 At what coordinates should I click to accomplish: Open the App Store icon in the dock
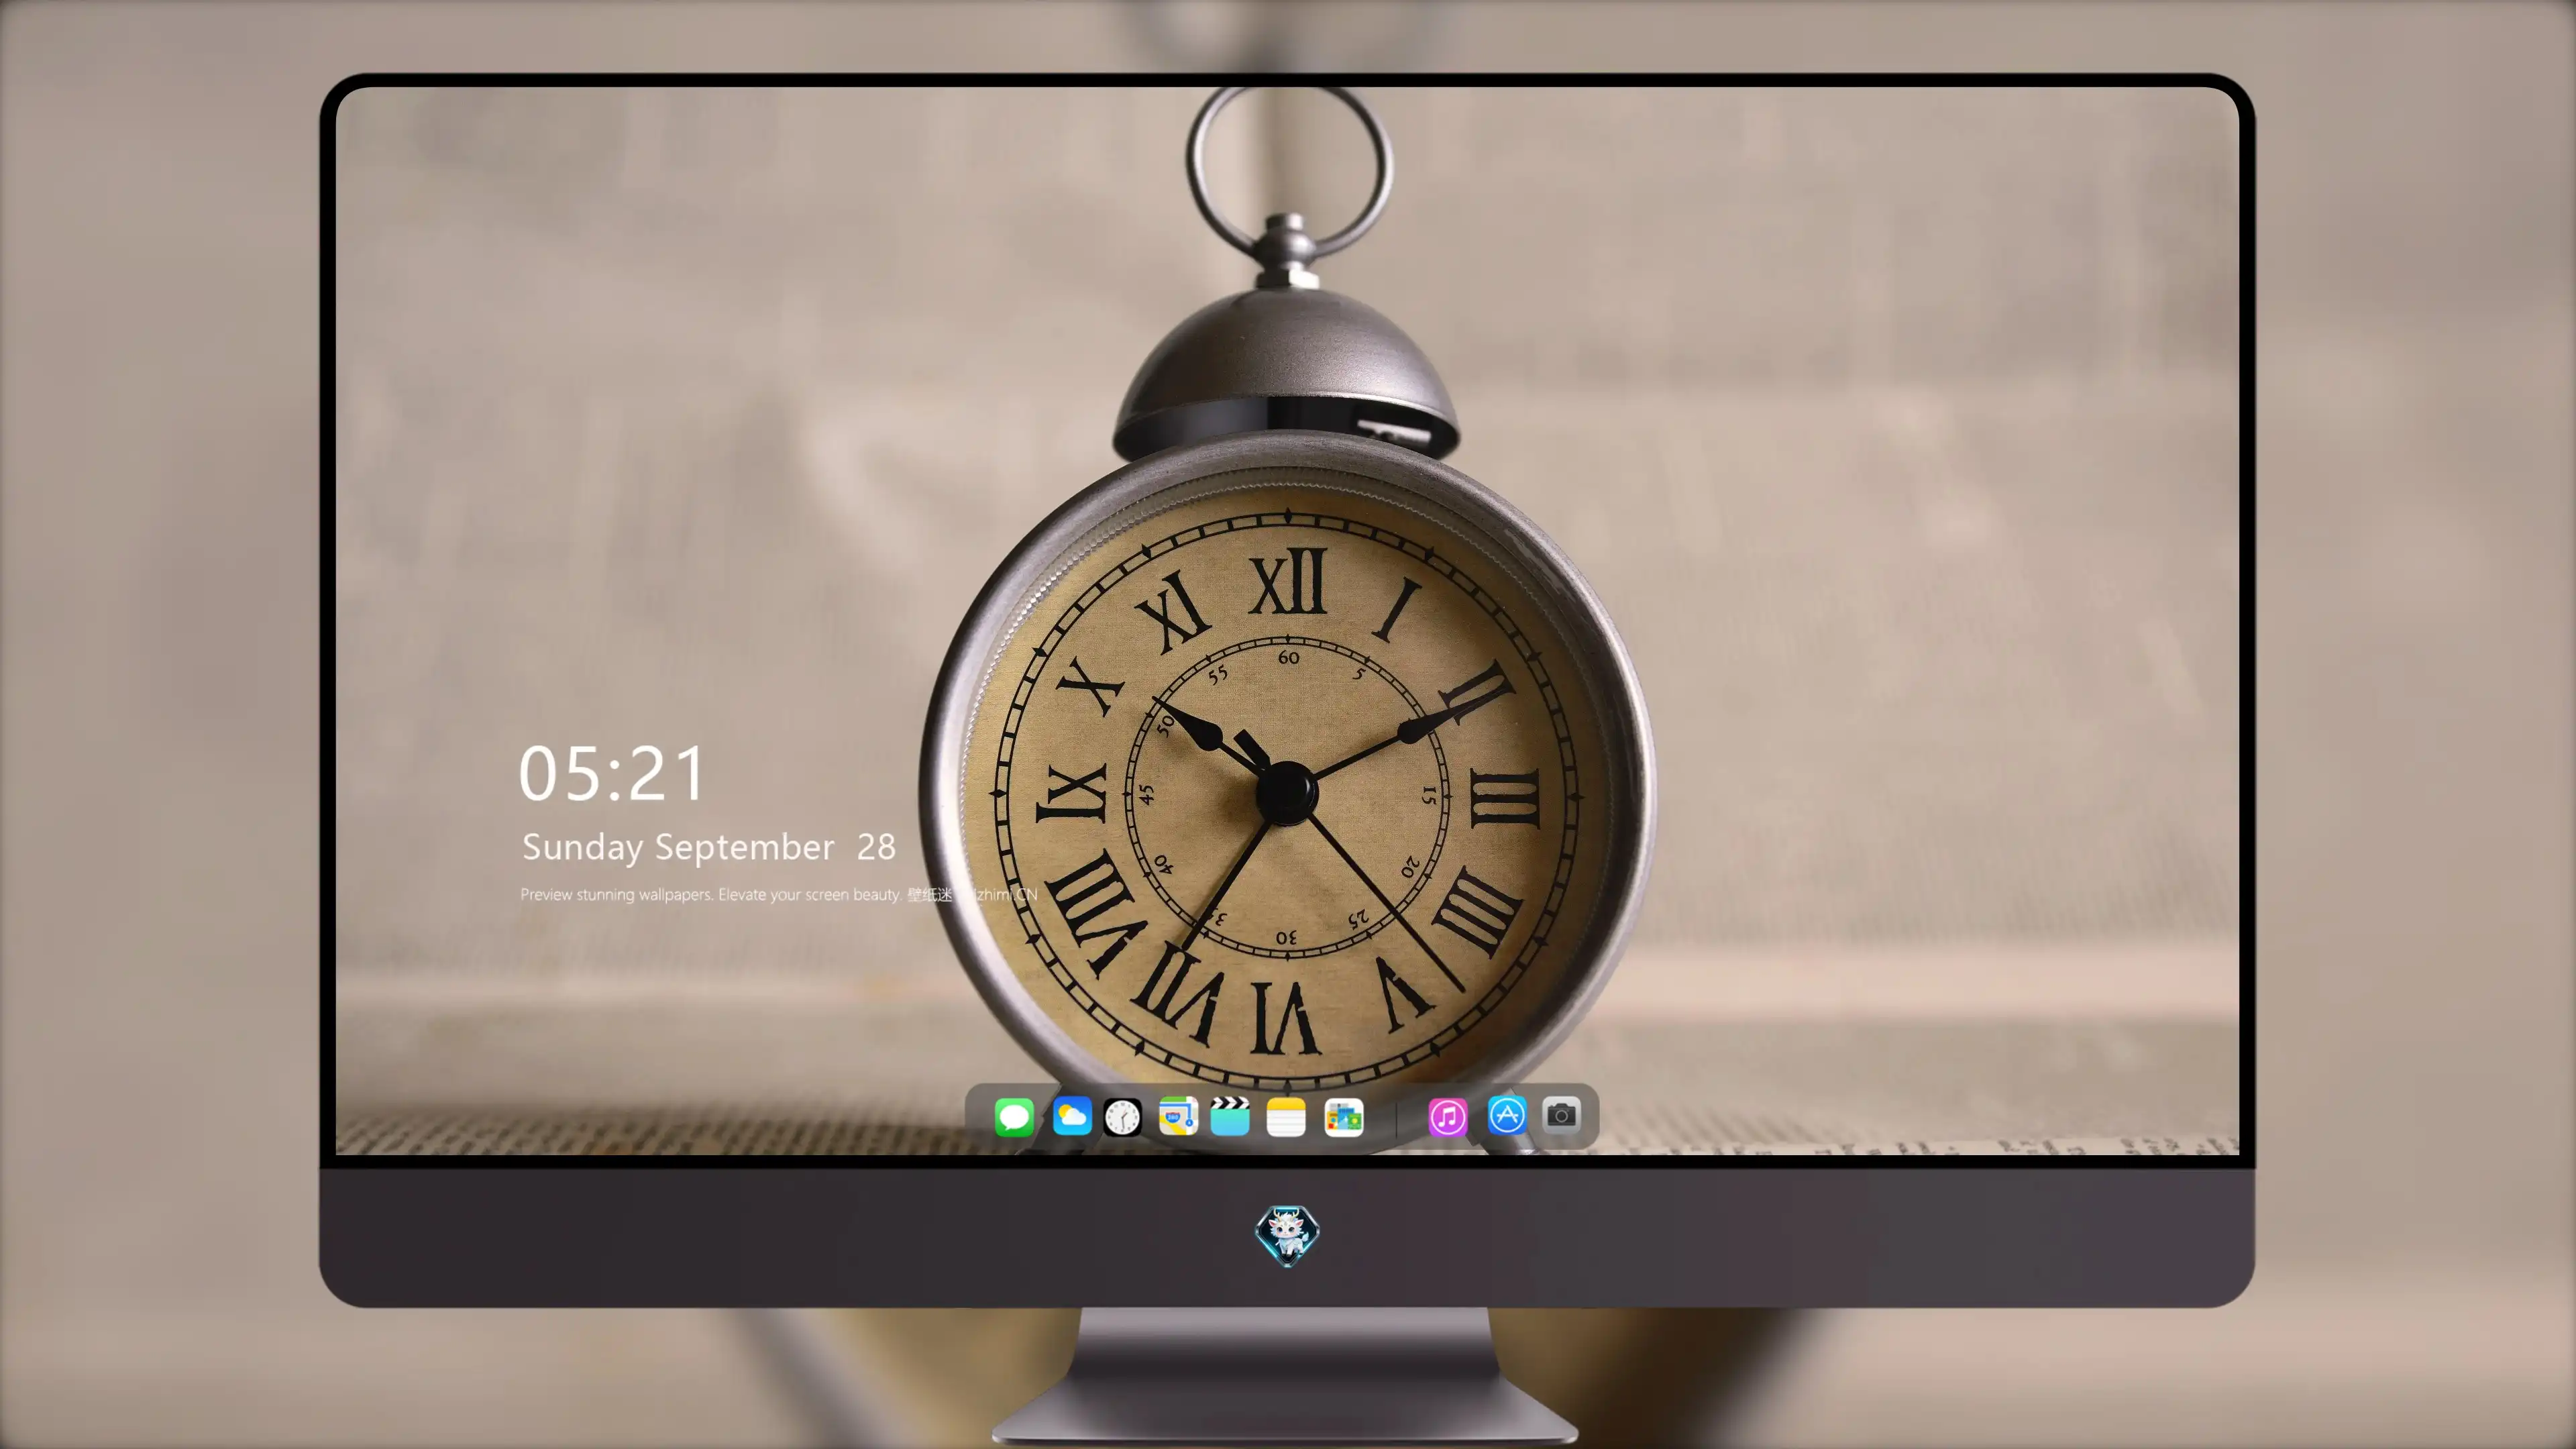[x=1507, y=1115]
